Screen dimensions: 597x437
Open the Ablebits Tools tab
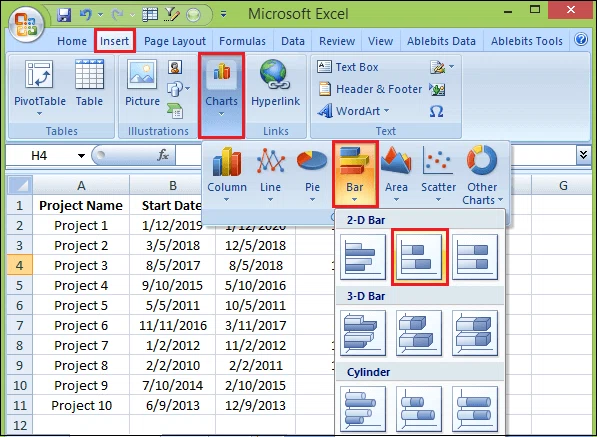tap(527, 41)
